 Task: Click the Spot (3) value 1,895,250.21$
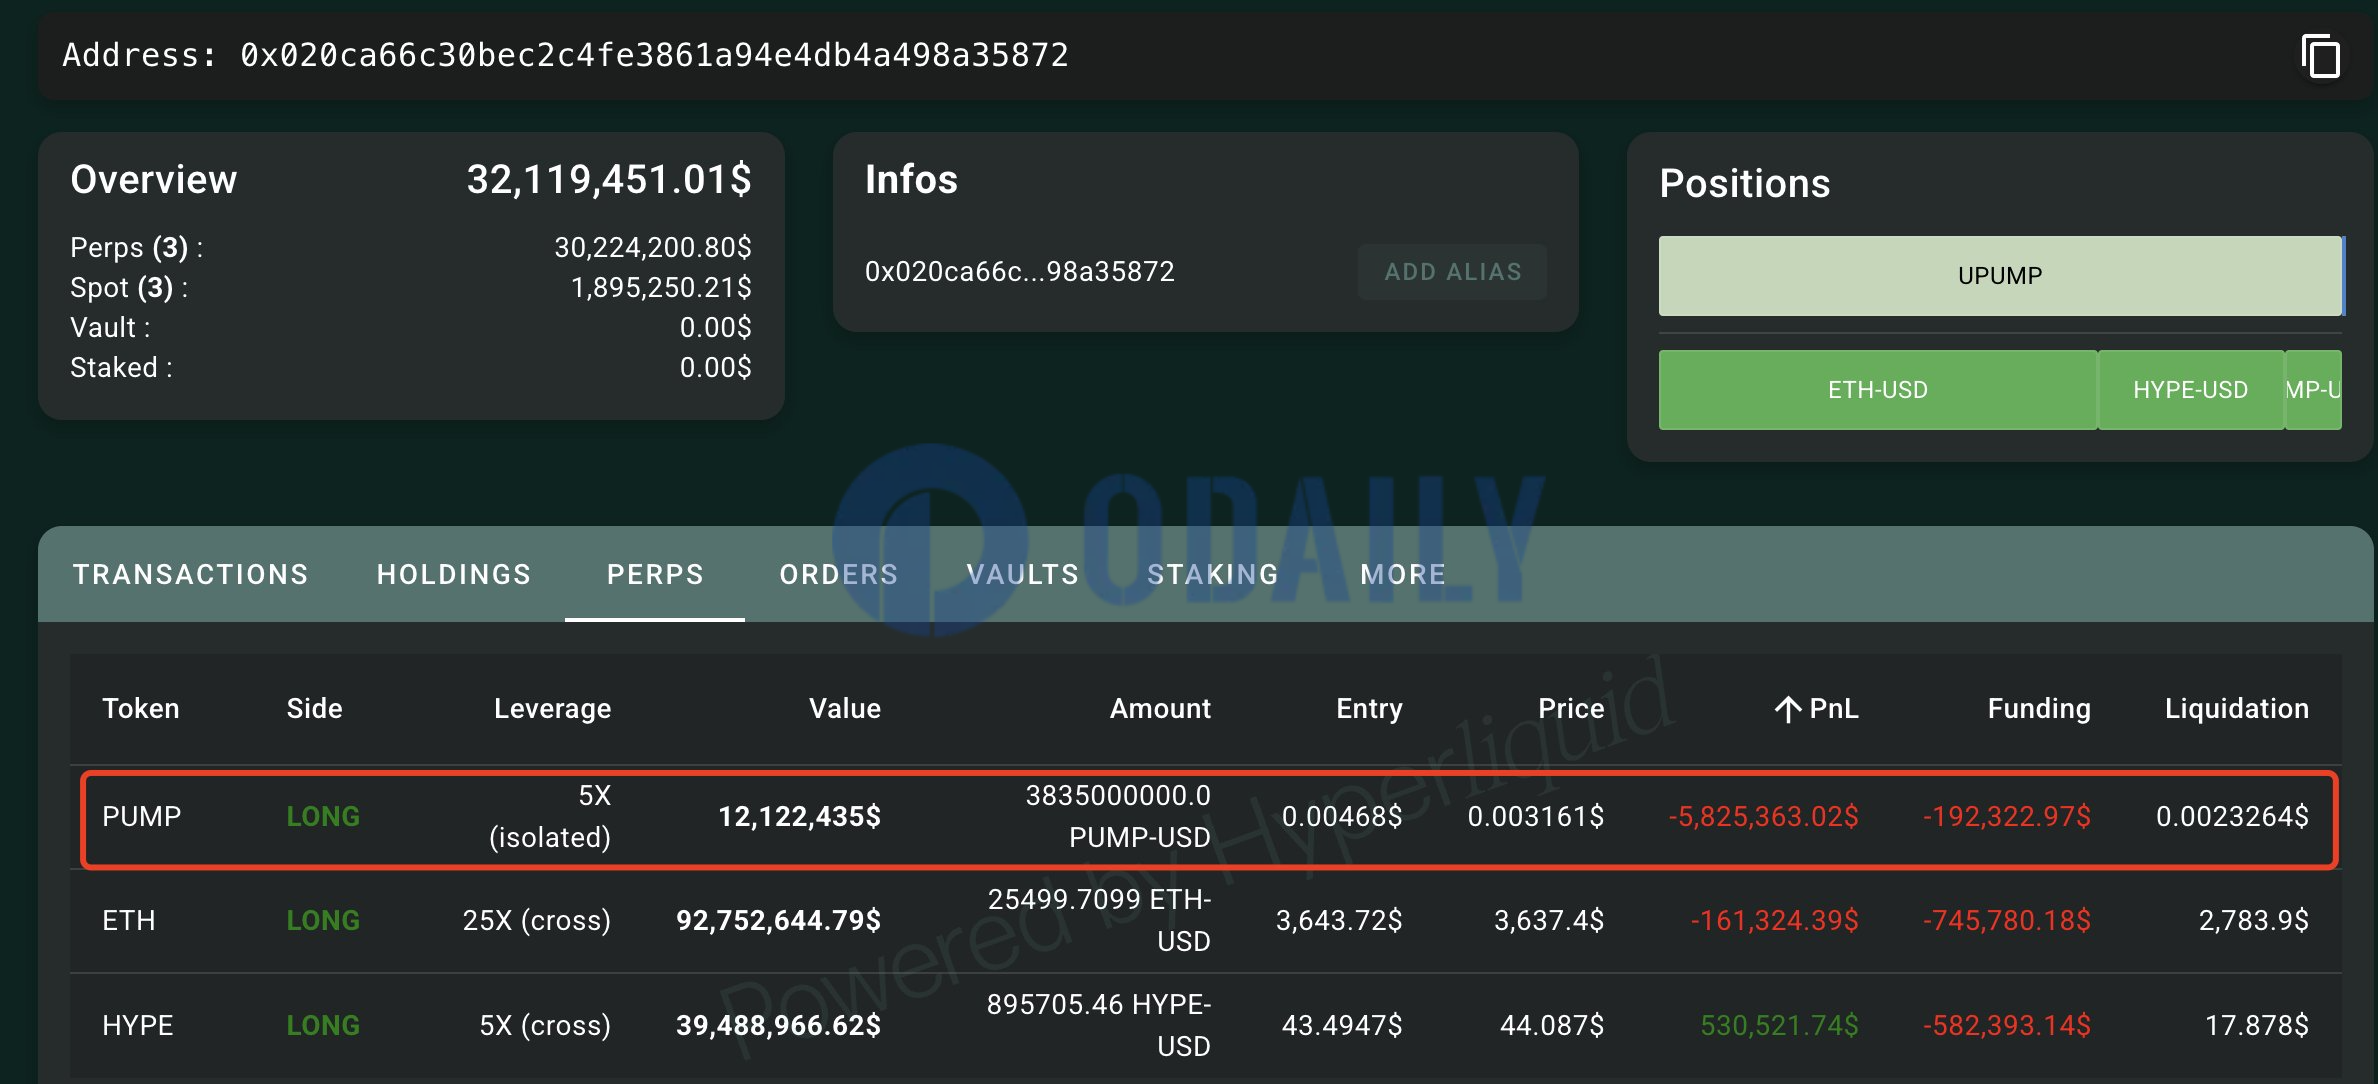[x=661, y=288]
